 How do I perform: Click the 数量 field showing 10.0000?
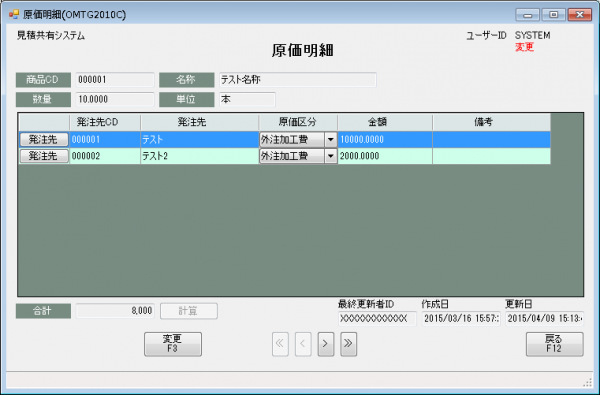click(115, 100)
